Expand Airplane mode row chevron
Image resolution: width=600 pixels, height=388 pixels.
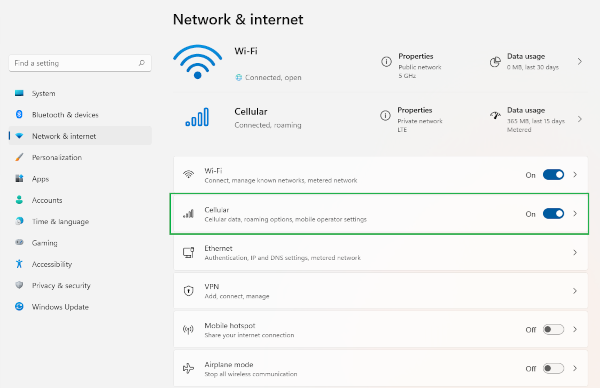575,368
